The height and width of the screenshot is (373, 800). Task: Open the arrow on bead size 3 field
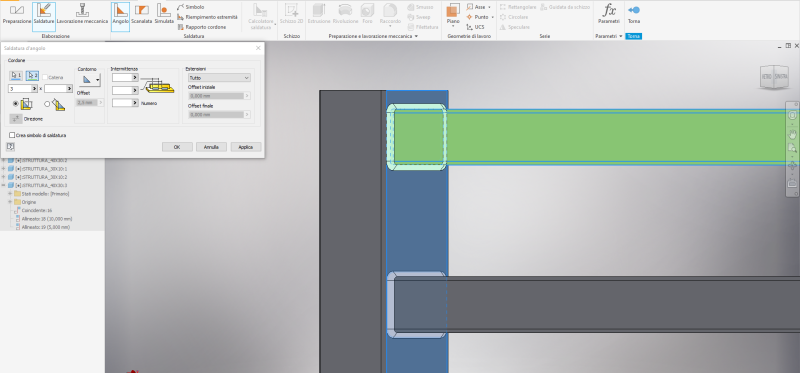35,89
